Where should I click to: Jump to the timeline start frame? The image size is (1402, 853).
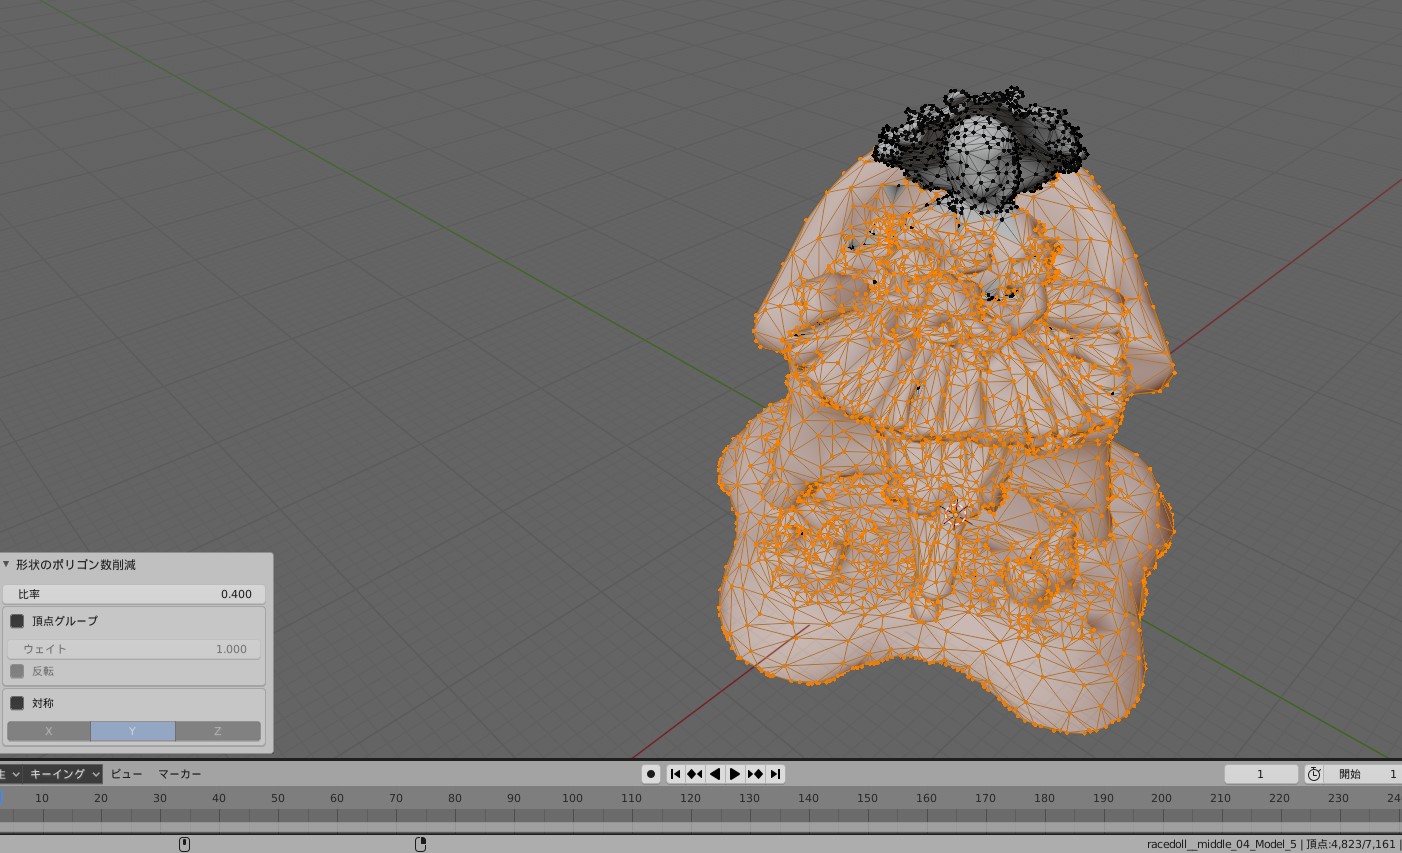click(675, 774)
